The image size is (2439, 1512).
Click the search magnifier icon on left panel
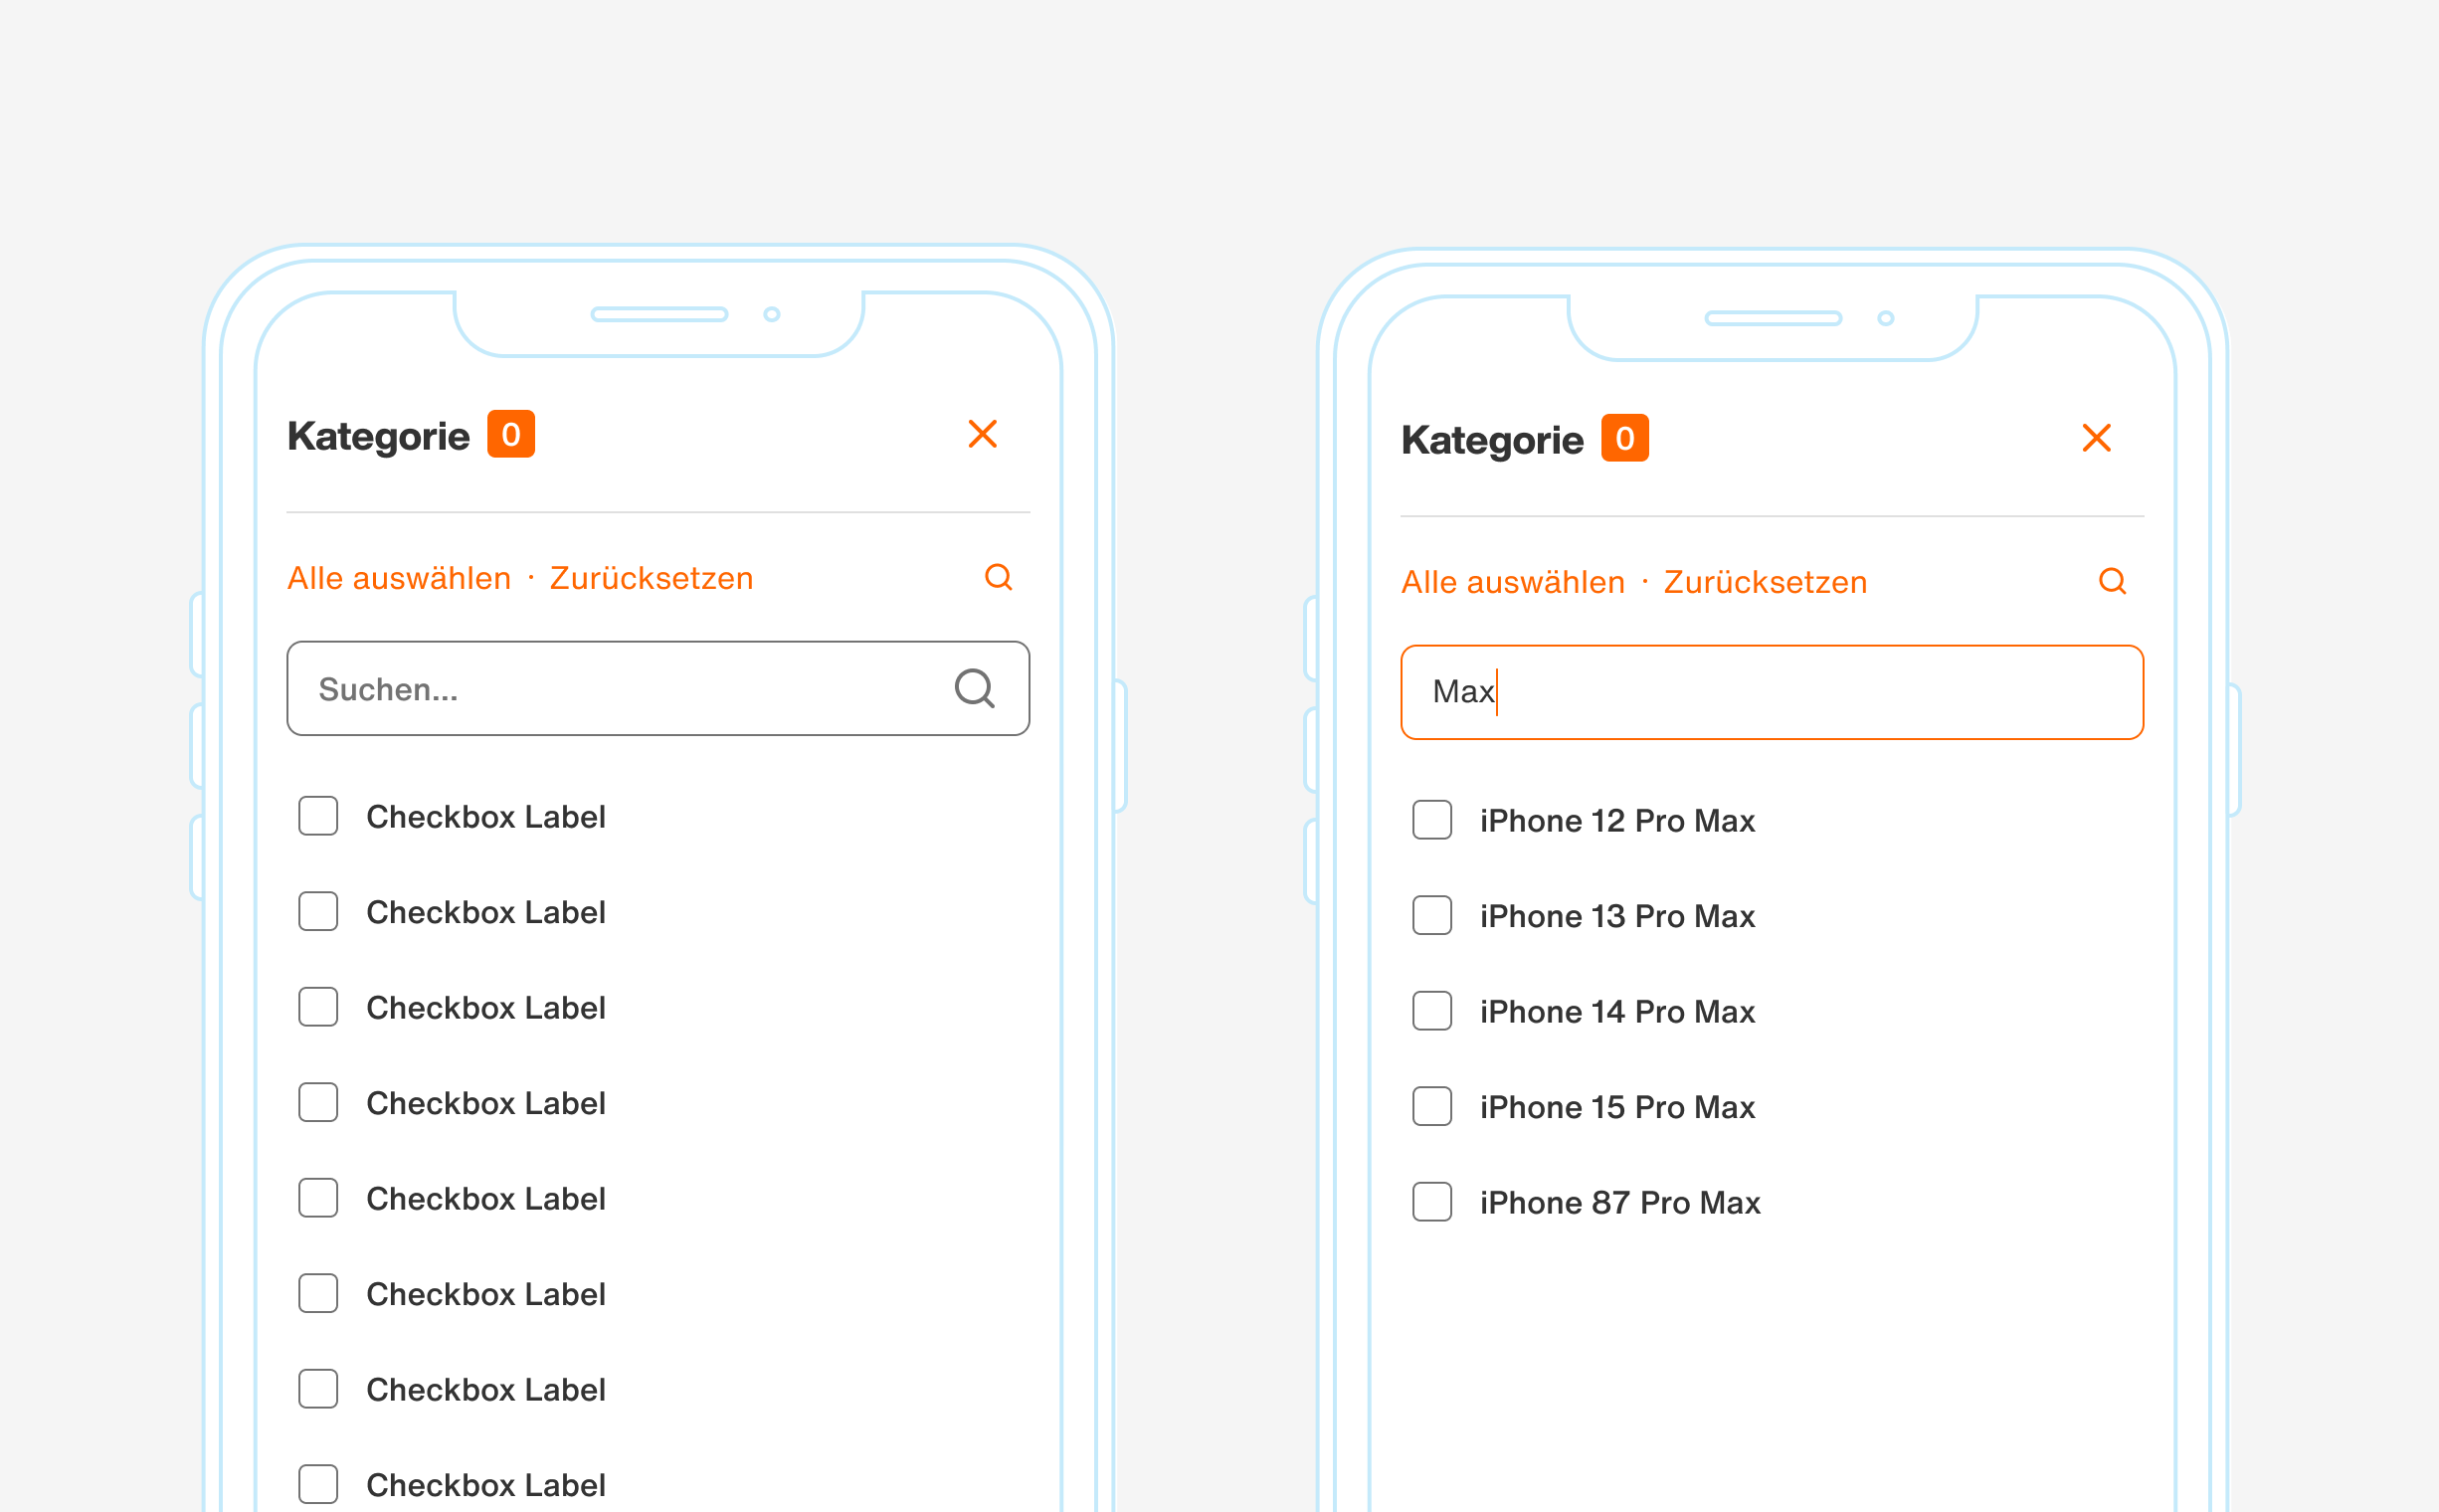[997, 577]
